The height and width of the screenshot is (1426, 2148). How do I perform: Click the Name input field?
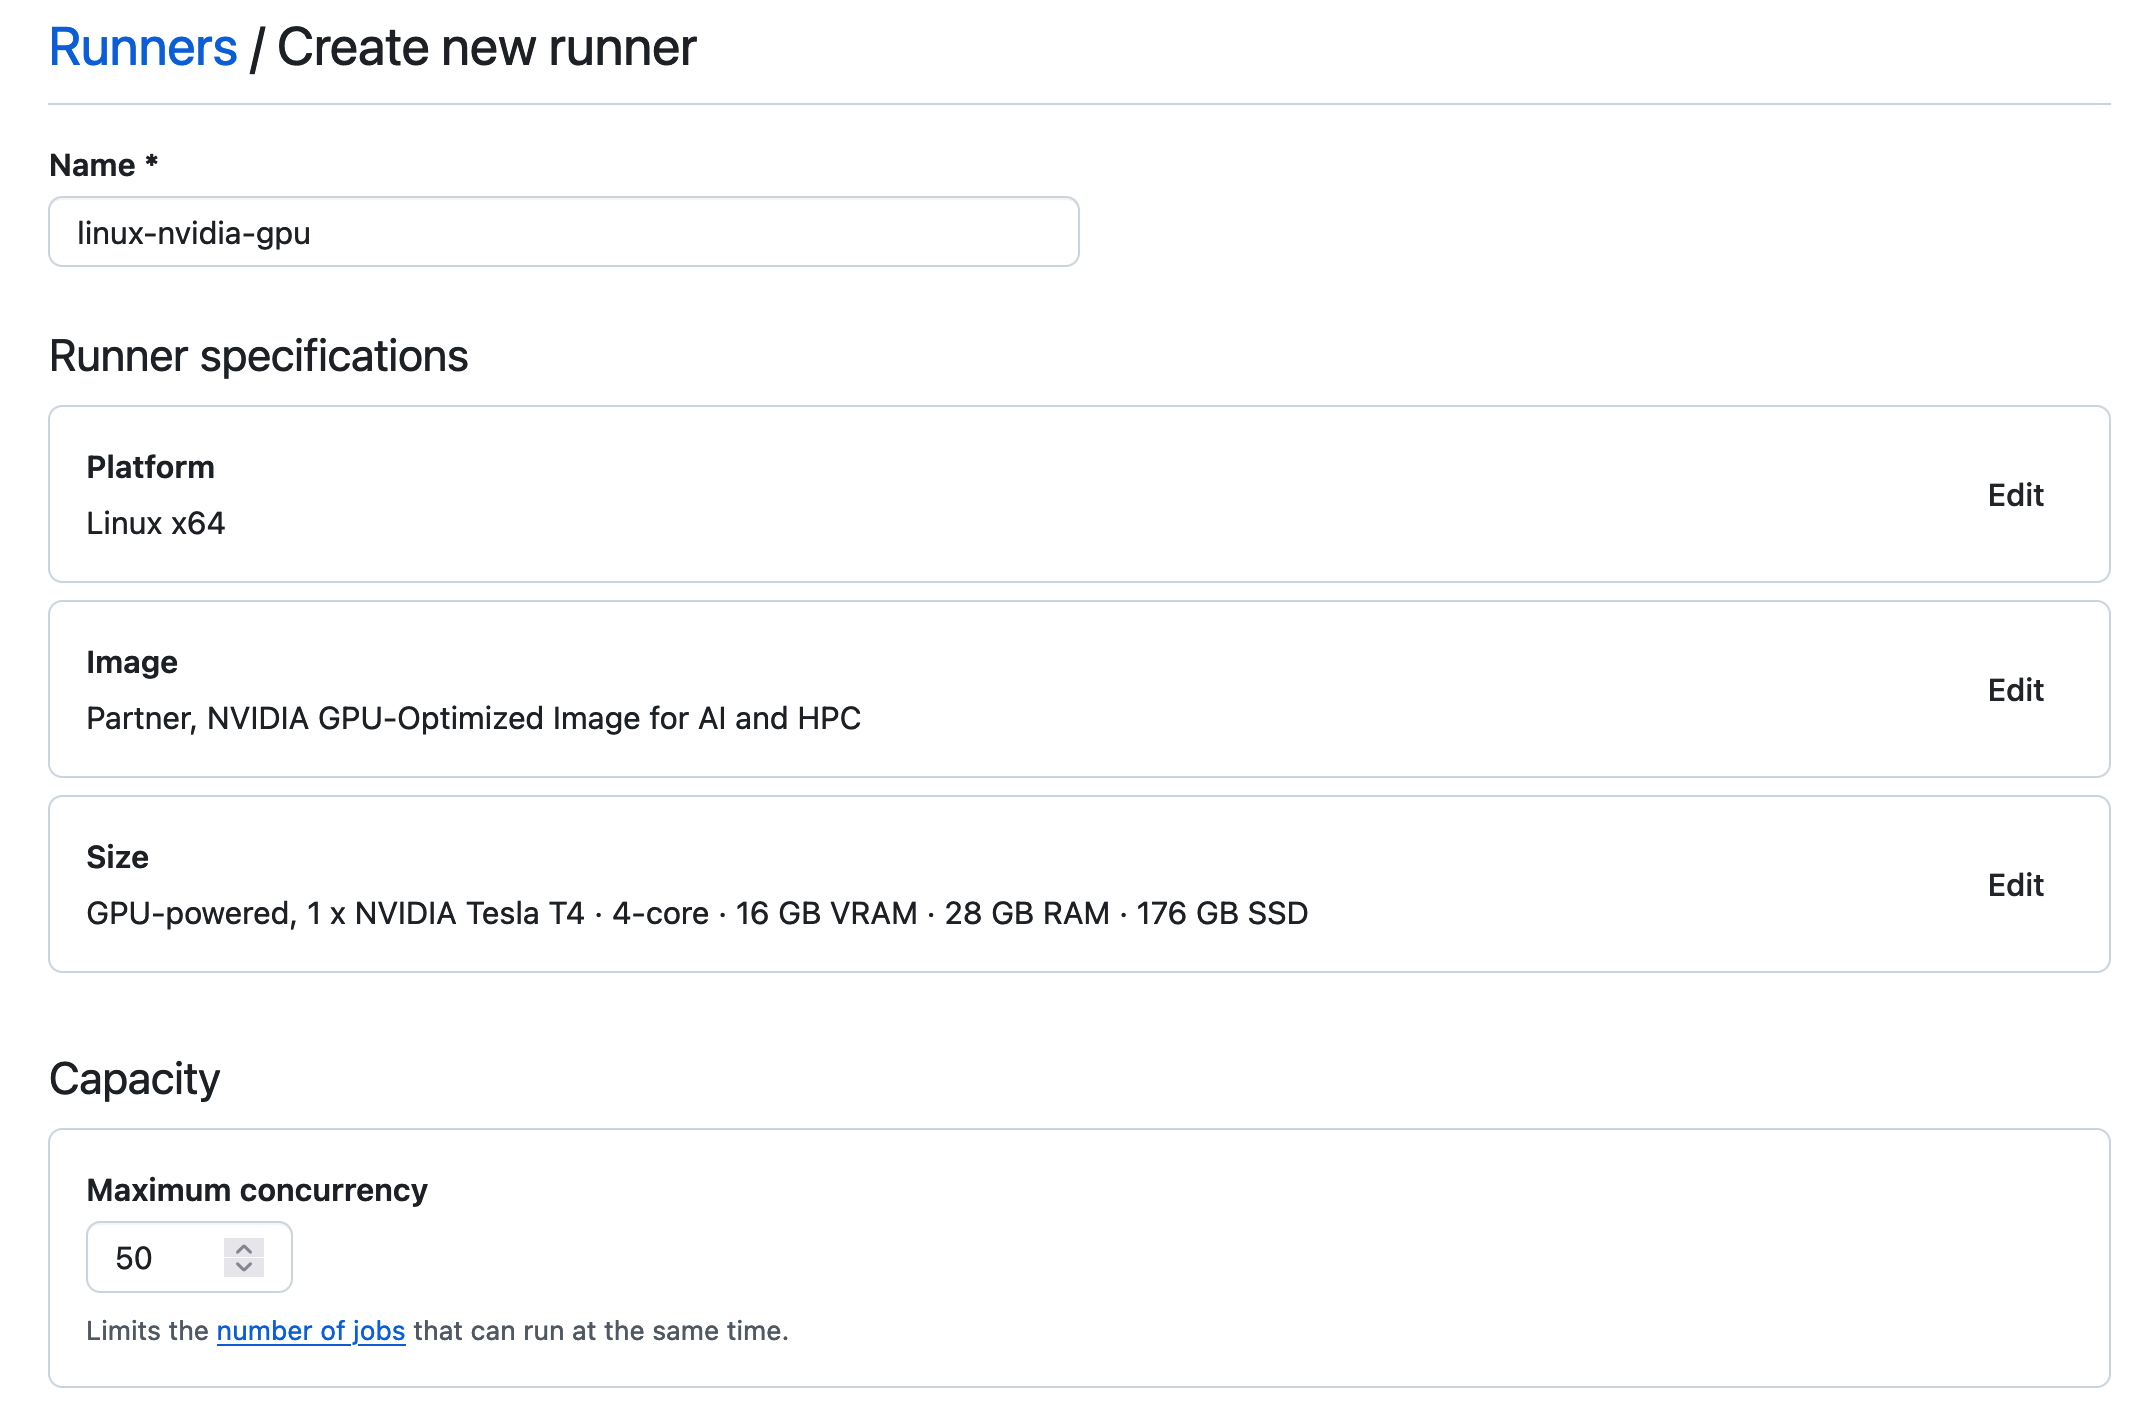(564, 232)
